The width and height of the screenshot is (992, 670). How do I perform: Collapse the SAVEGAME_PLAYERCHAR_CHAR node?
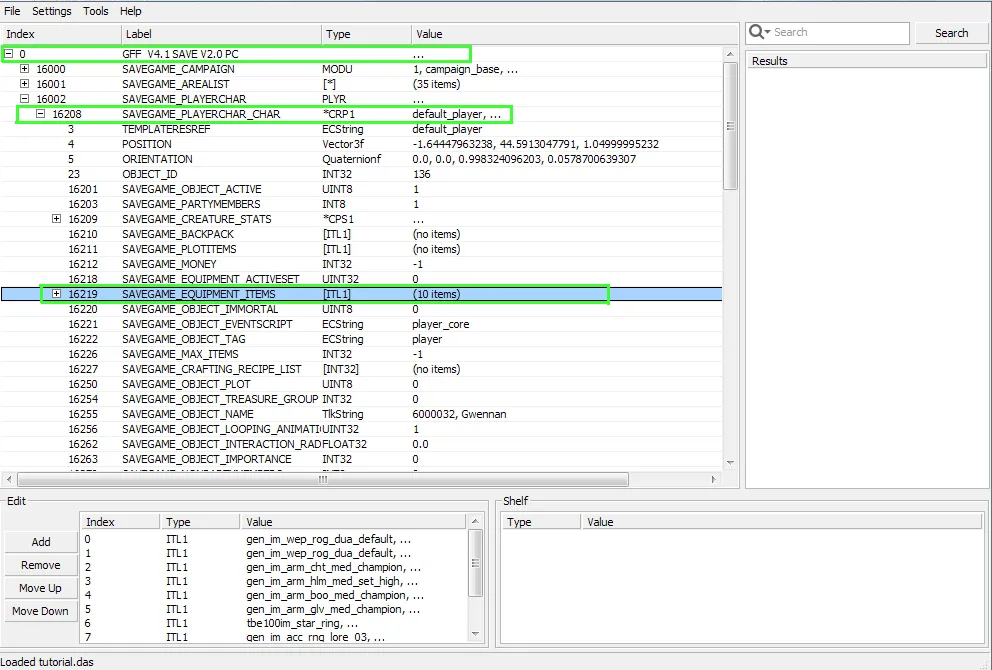click(41, 114)
